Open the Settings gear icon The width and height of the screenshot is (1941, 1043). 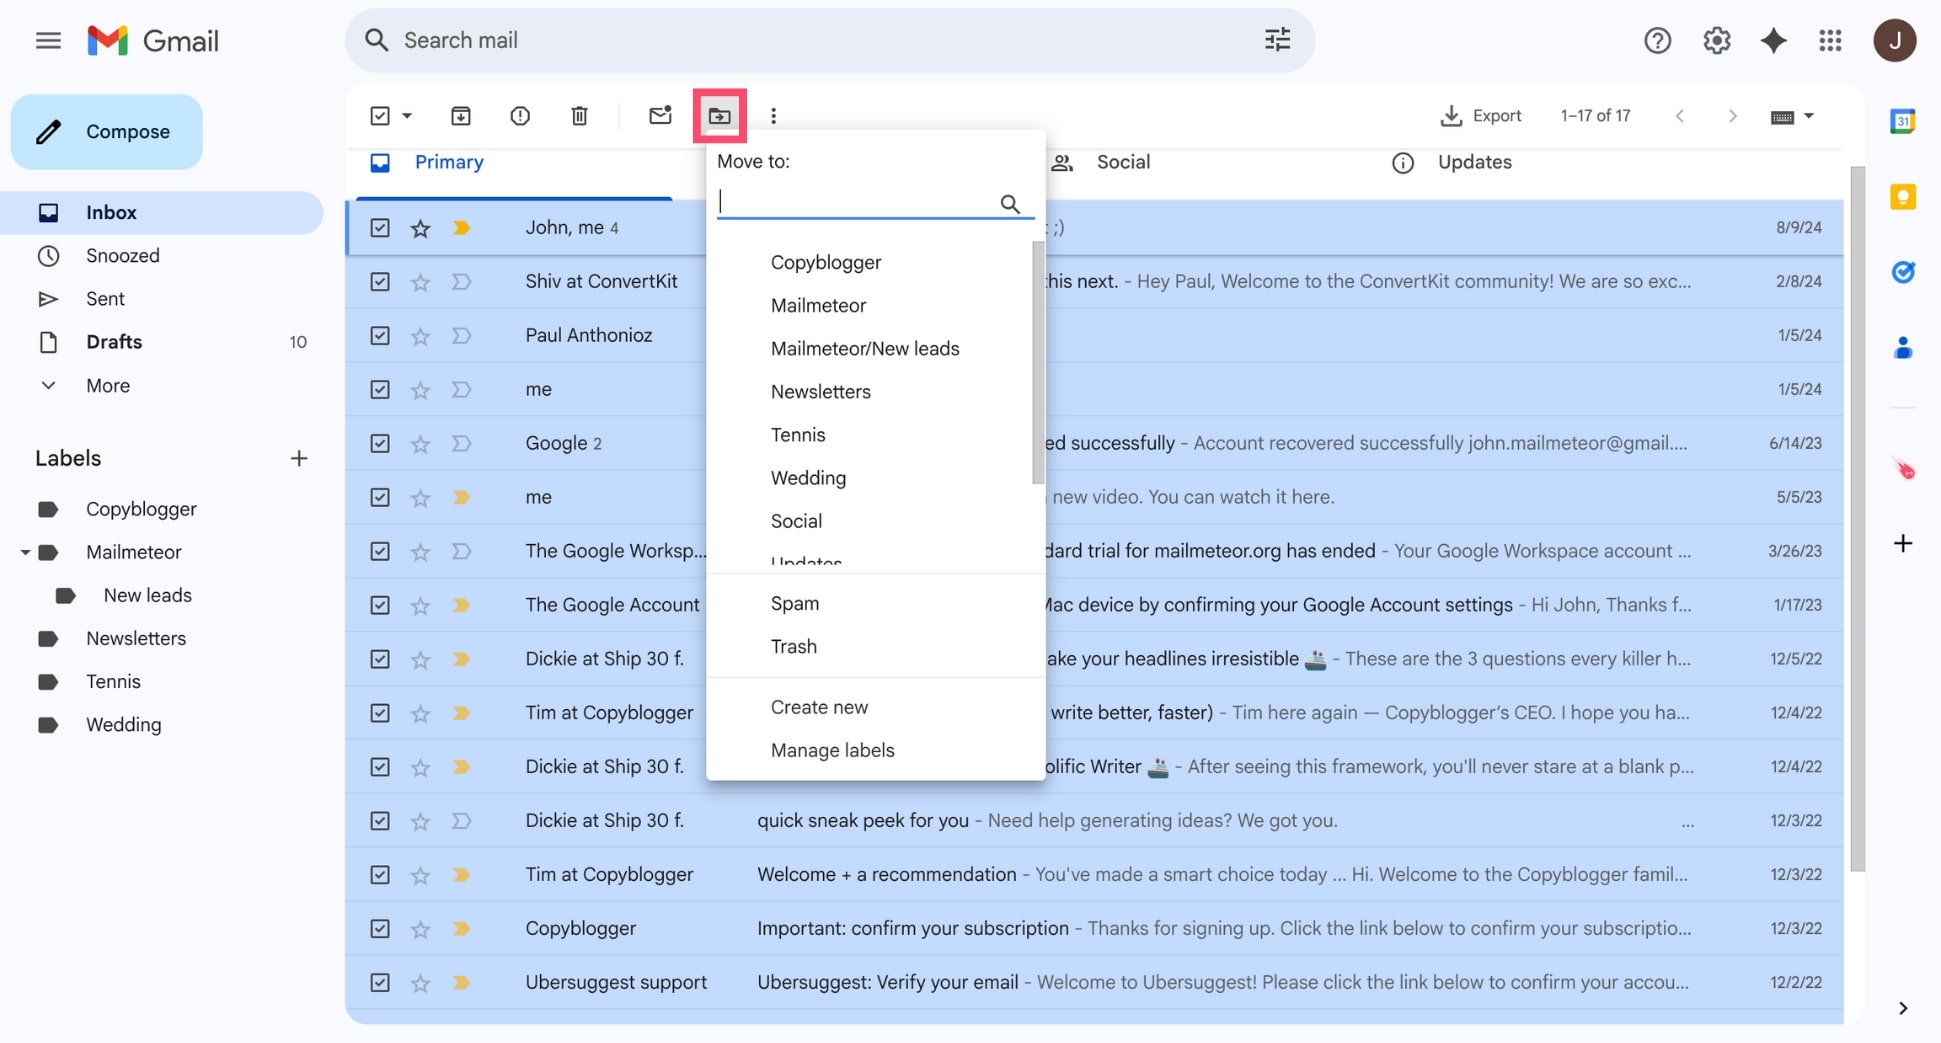[1717, 40]
